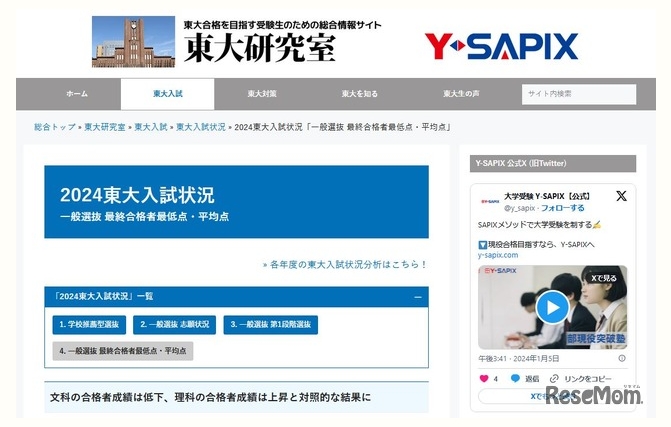Reply using the 返信 bubble icon
Viewport: 671px width, 427px height.
pos(515,379)
